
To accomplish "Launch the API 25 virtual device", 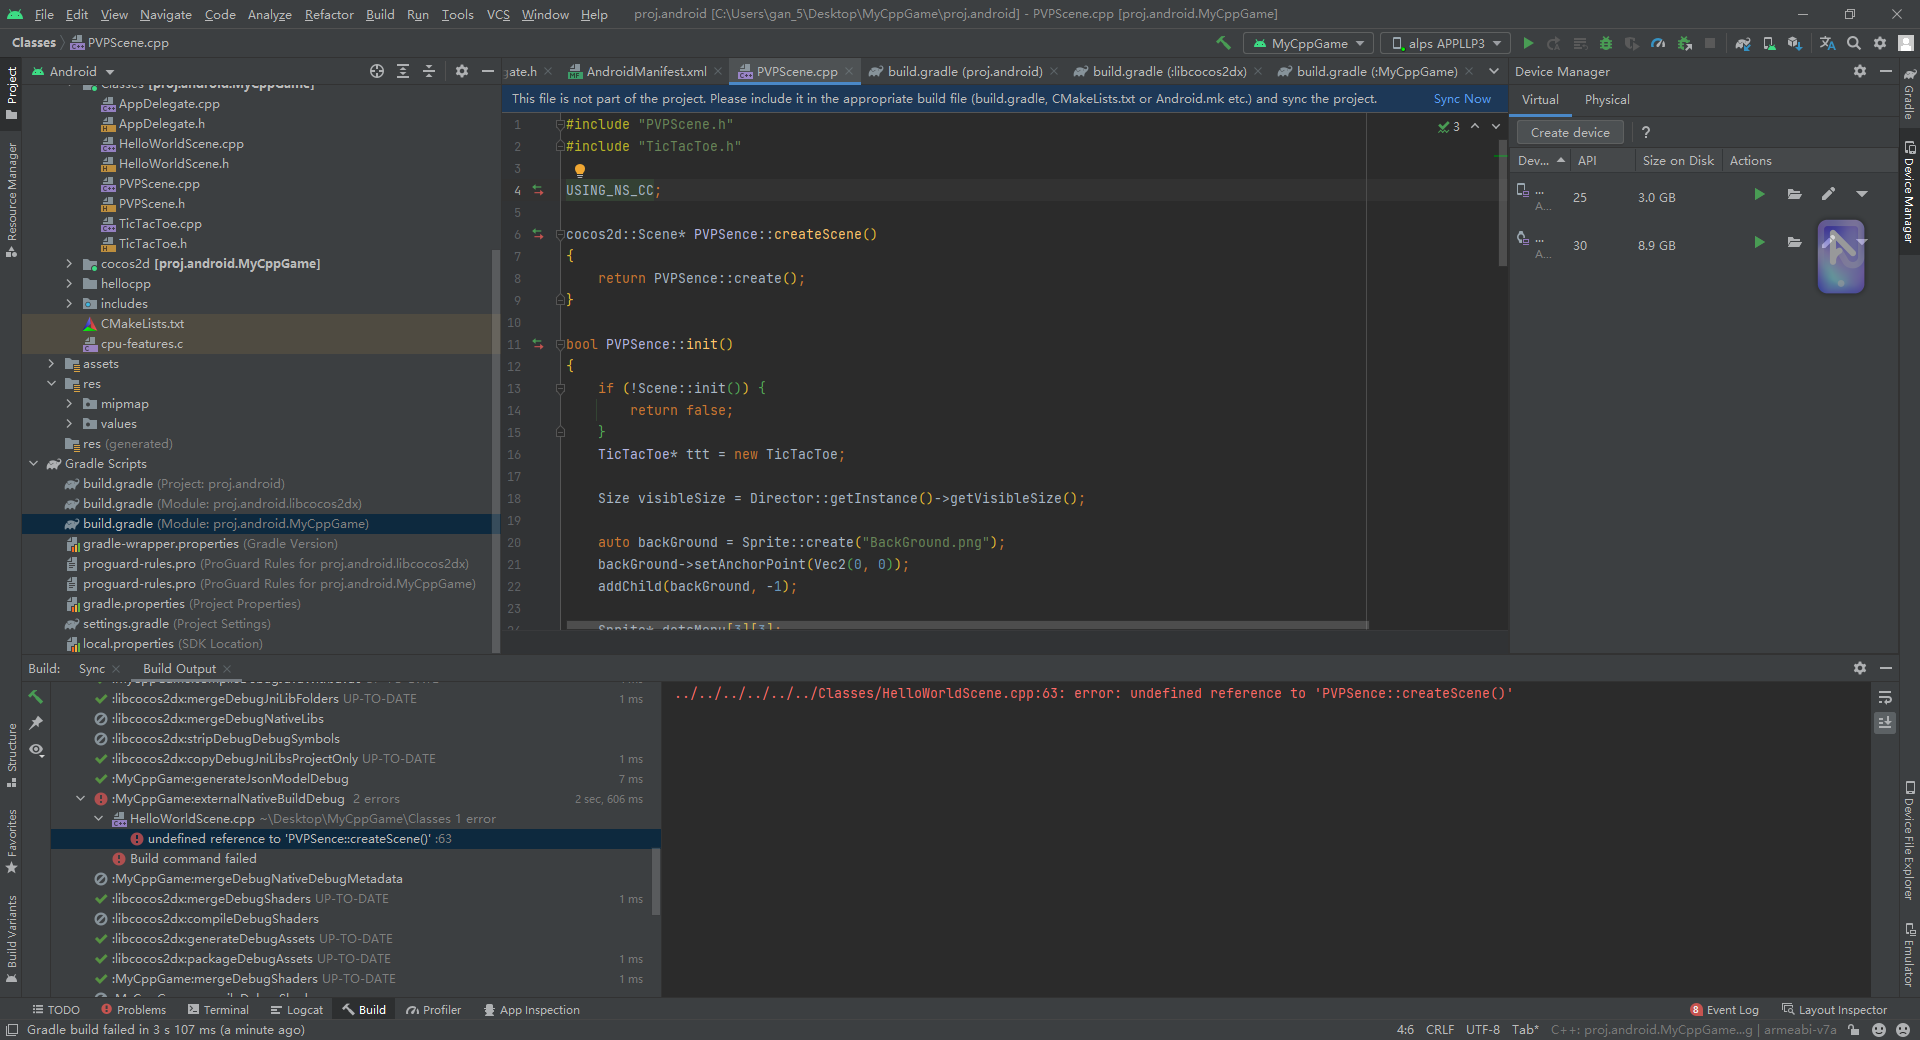I will [x=1759, y=195].
